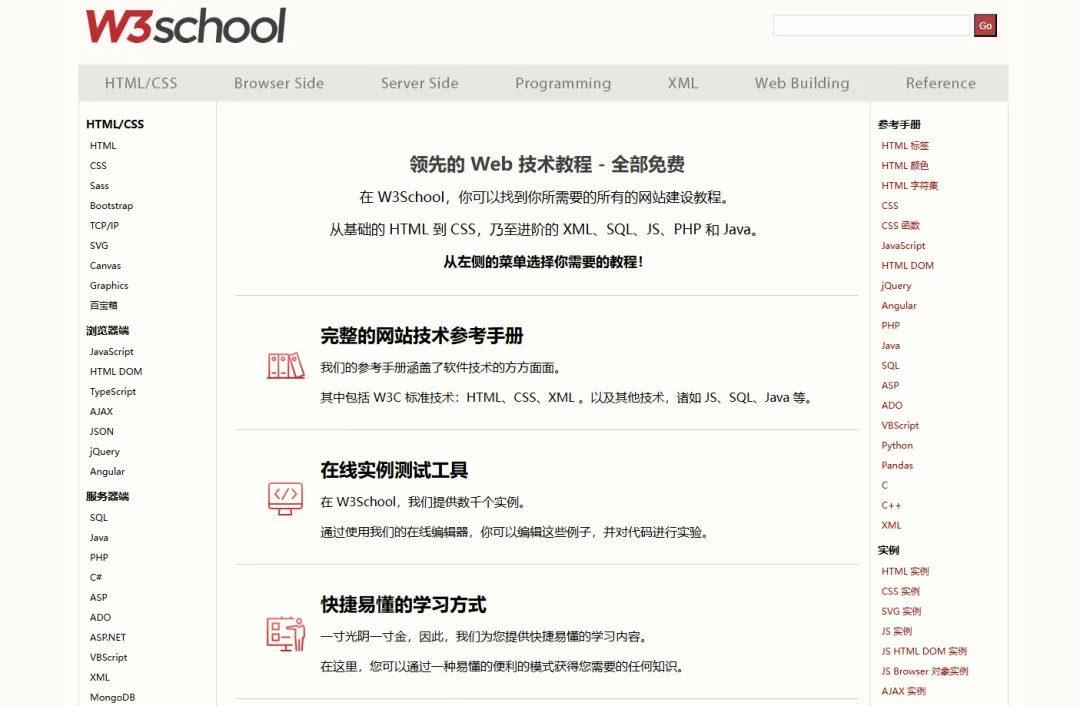
Task: Select AJAX tutorial link
Action: tap(101, 411)
